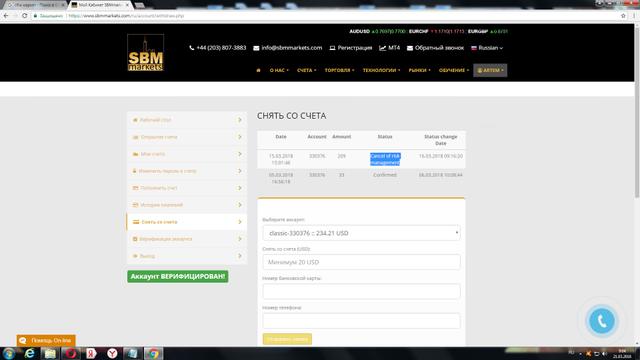This screenshot has height=360, width=640.
Task: Click the green Аккаунт ВЕРИФИЦИРОВАН! badge
Action: click(178, 276)
